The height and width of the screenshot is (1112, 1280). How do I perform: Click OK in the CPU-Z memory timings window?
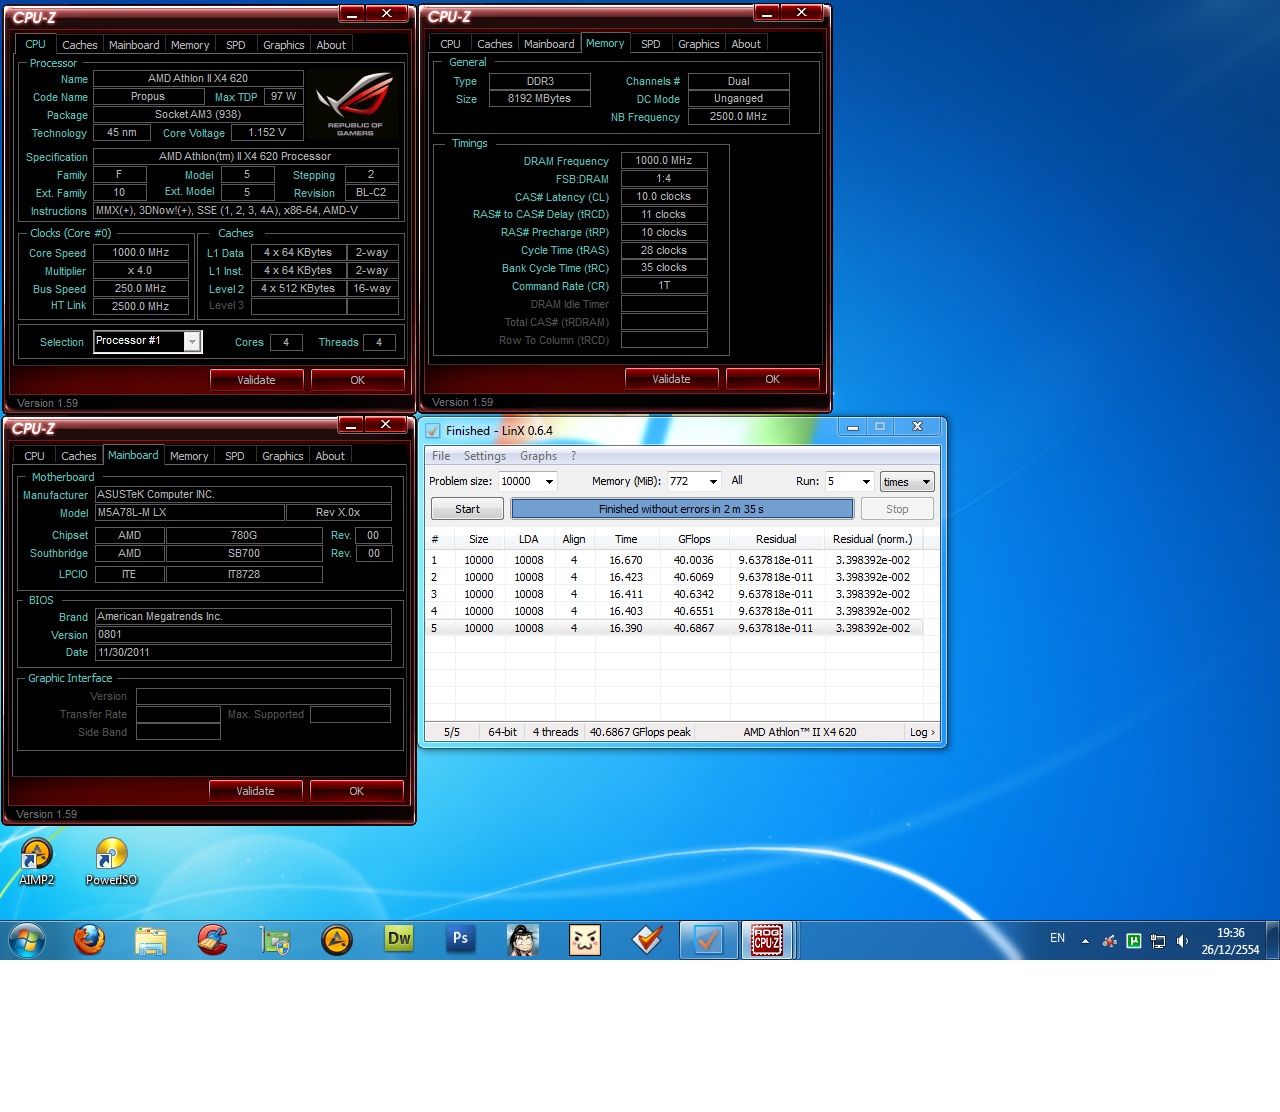tap(772, 379)
